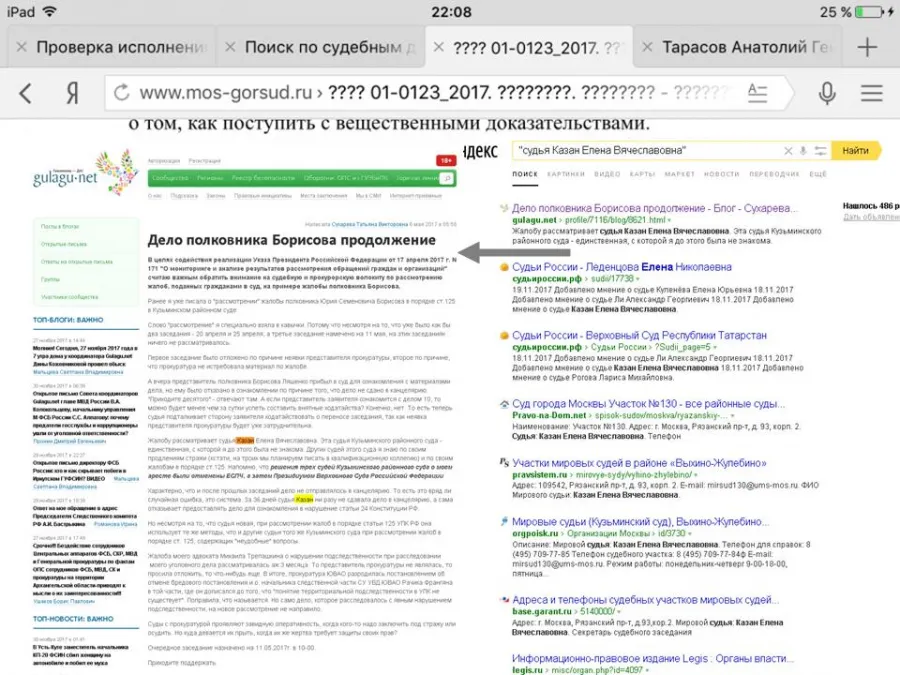
Task: Click article heading "Дело полковника Борисова продолжение"
Action: click(292, 240)
